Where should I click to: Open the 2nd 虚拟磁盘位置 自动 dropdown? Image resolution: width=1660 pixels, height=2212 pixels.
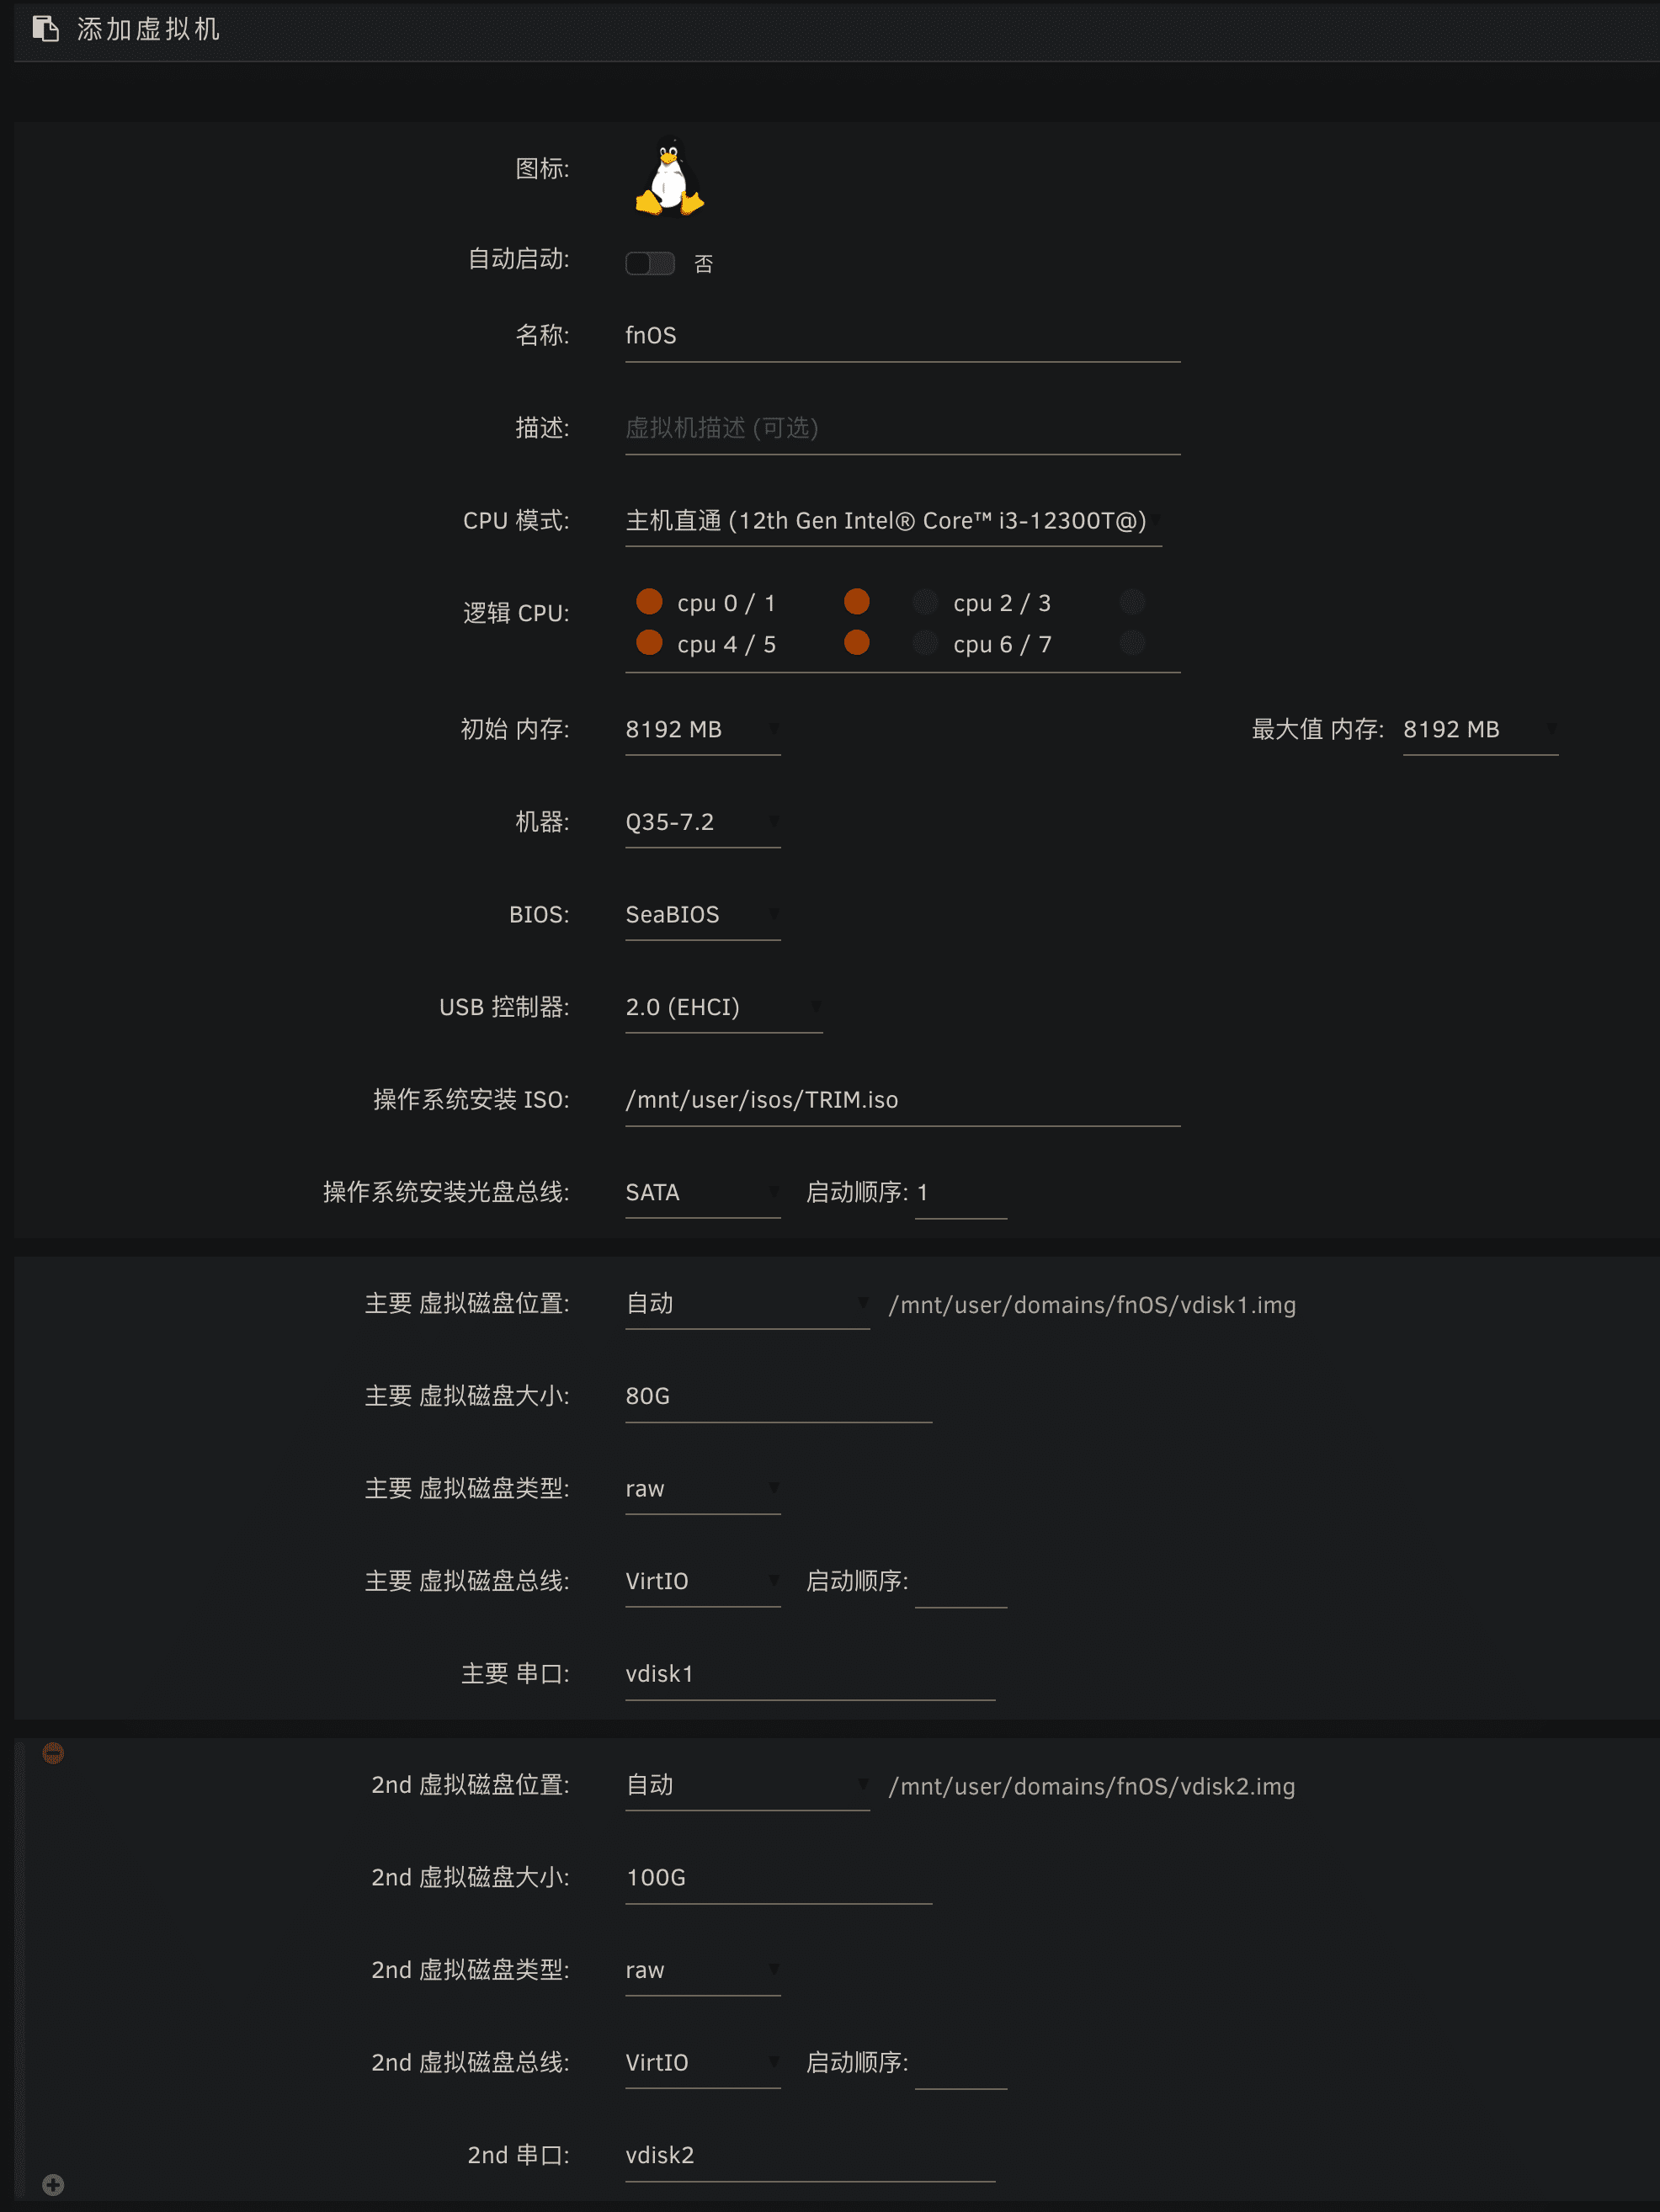[x=747, y=1785]
